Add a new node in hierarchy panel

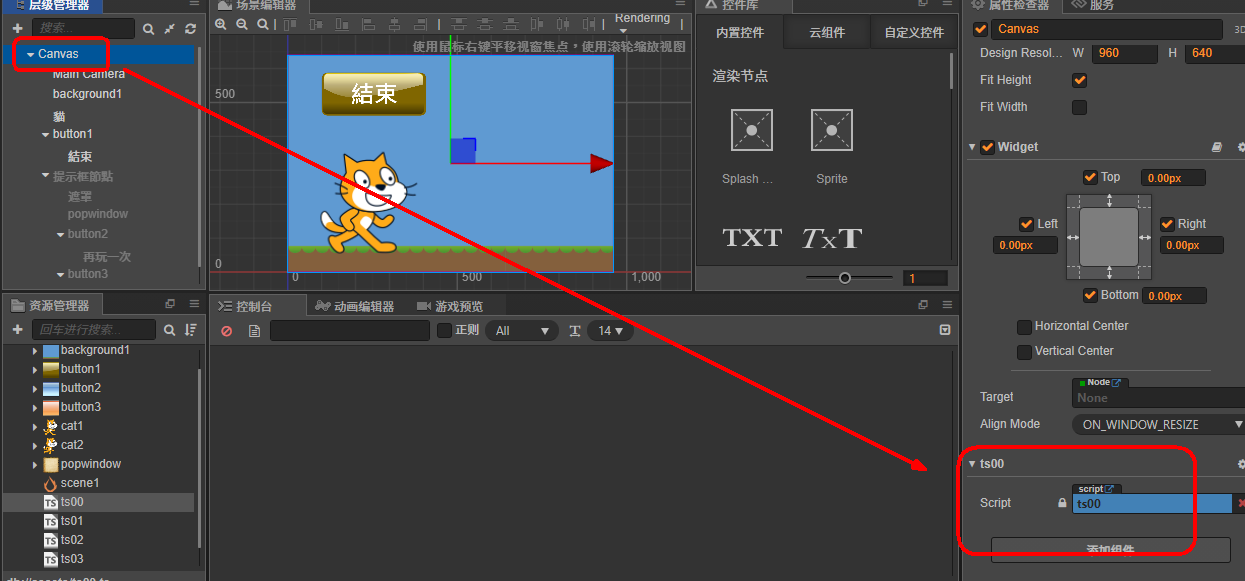point(17,29)
